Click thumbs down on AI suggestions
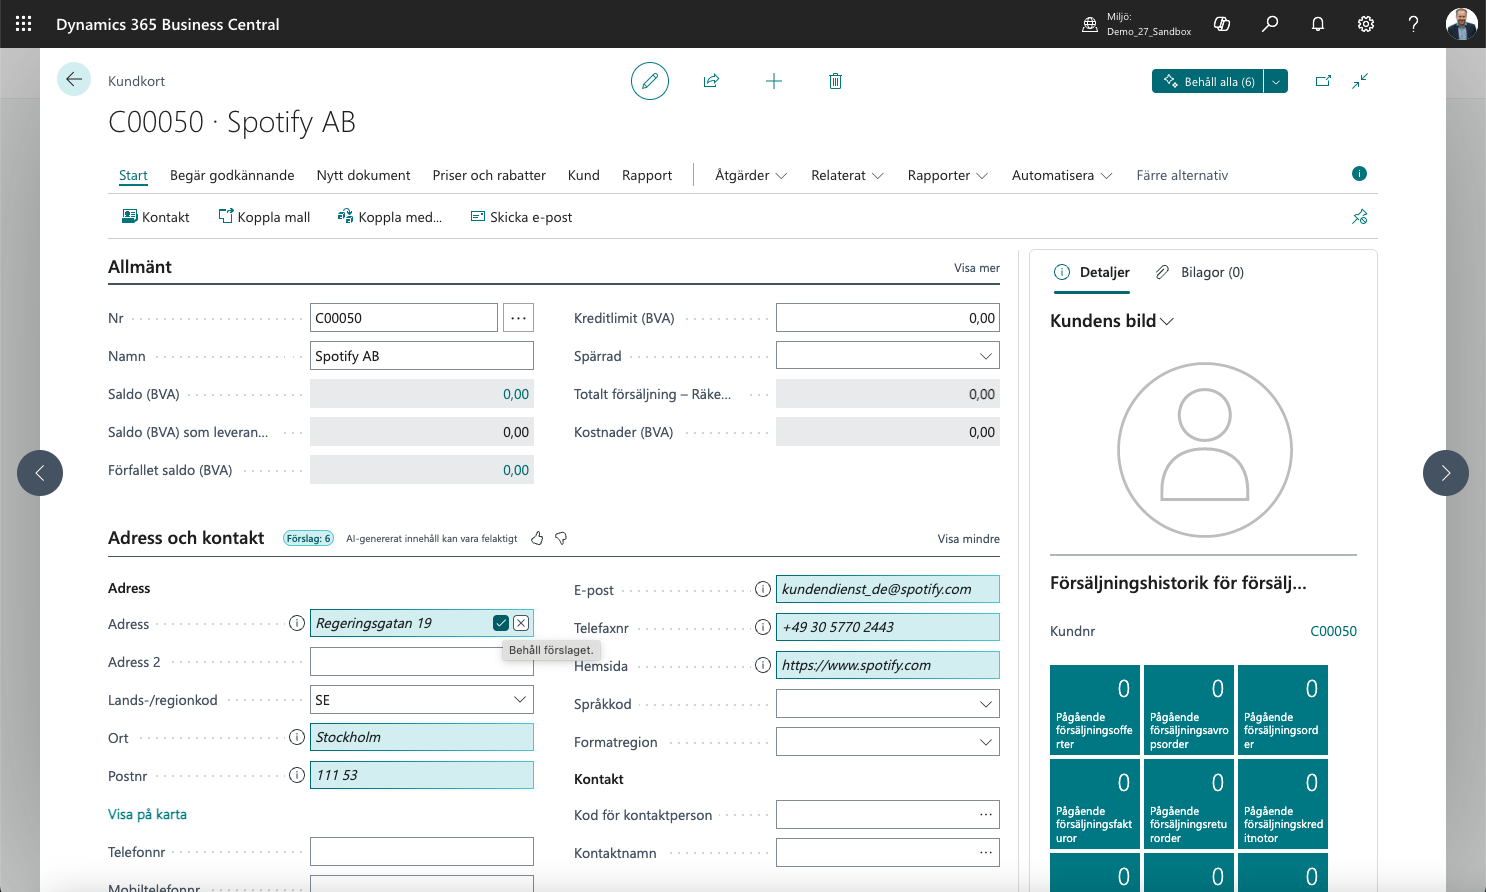Screen dimensions: 1486x892 pyautogui.click(x=561, y=538)
